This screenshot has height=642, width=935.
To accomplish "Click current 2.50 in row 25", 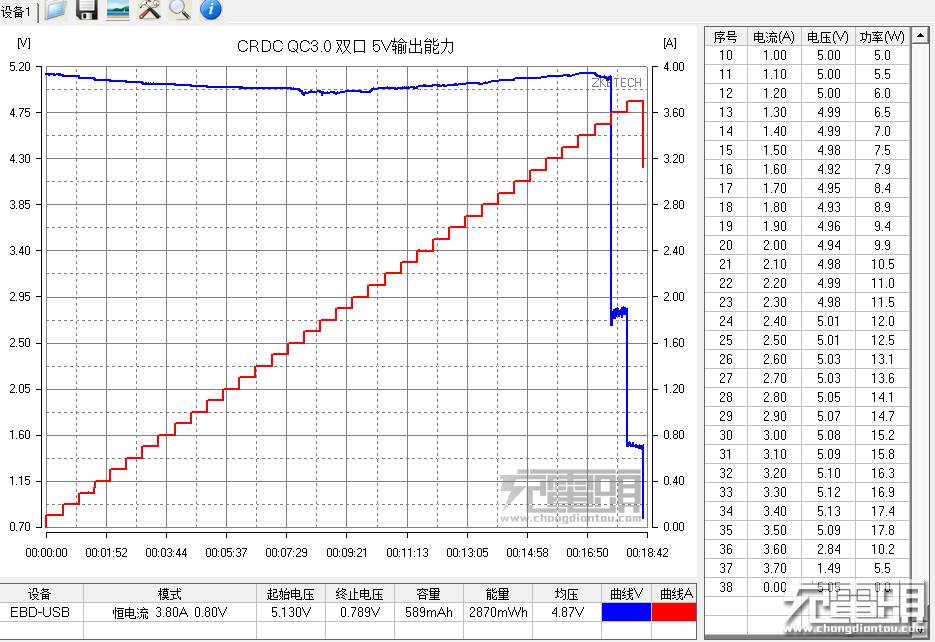I will 775,340.
